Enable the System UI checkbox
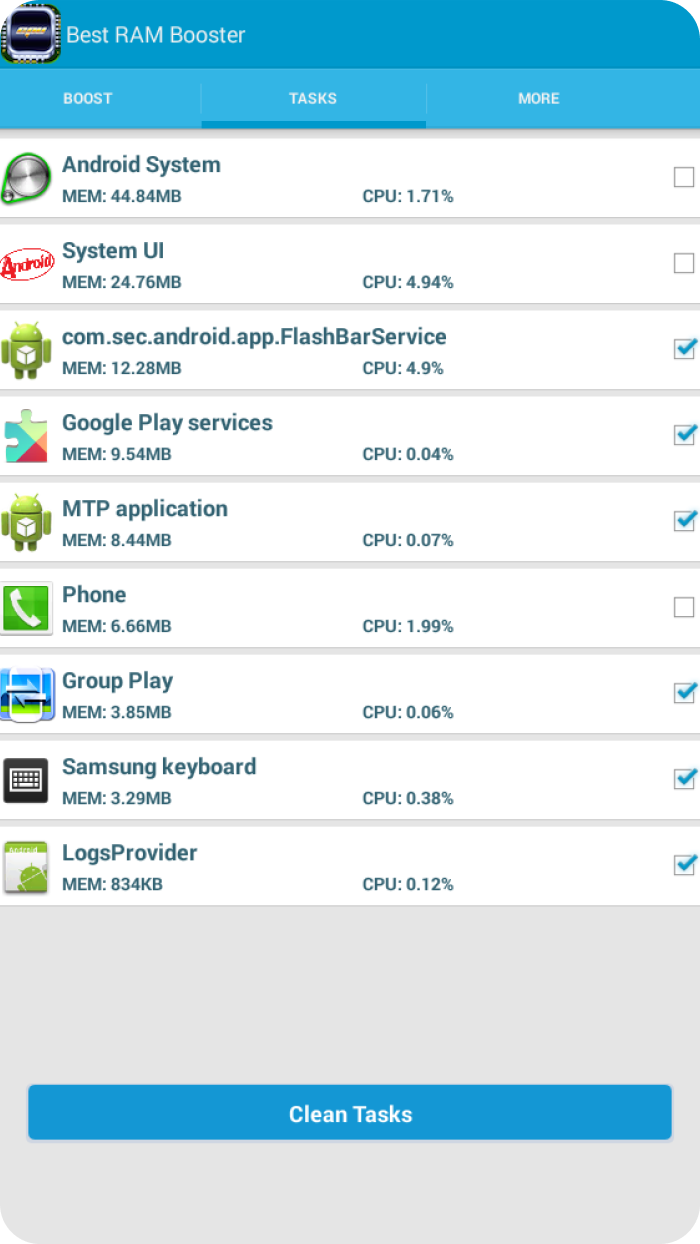 pos(684,264)
